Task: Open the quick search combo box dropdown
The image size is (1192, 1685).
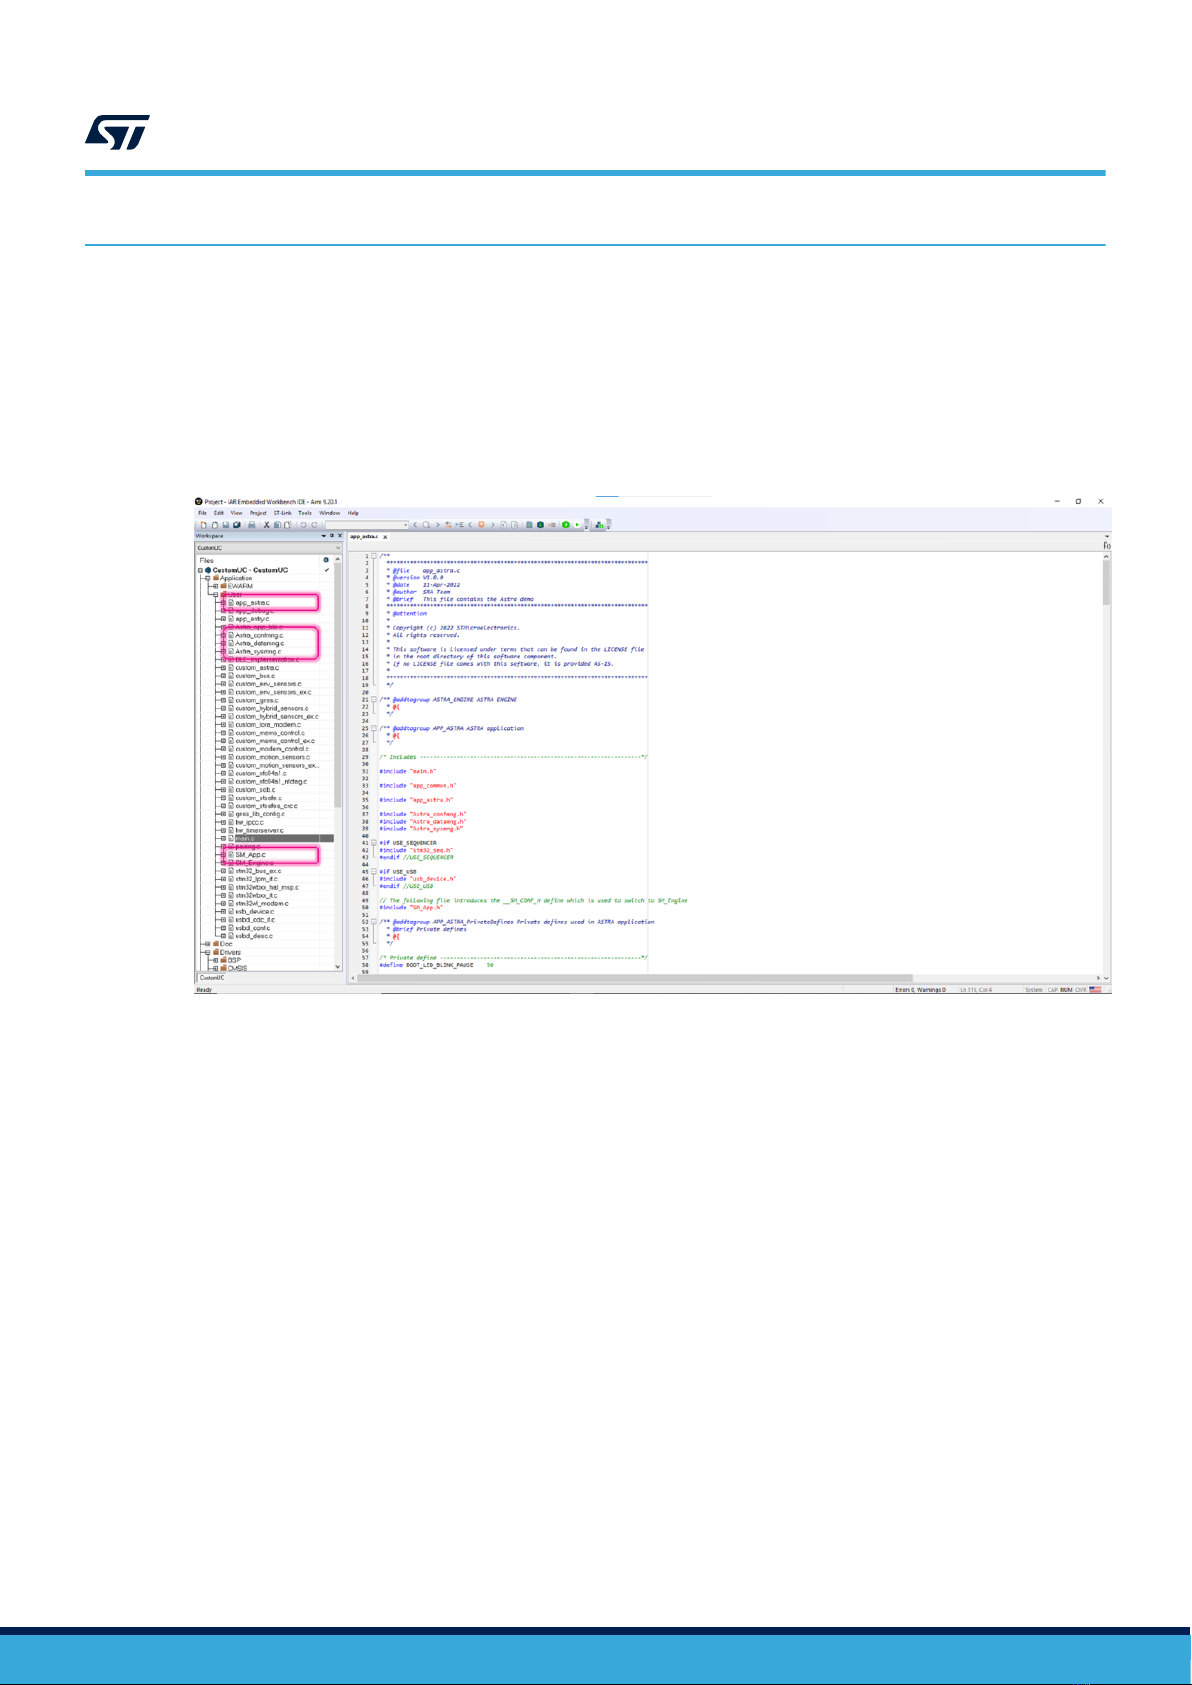Action: pyautogui.click(x=405, y=524)
